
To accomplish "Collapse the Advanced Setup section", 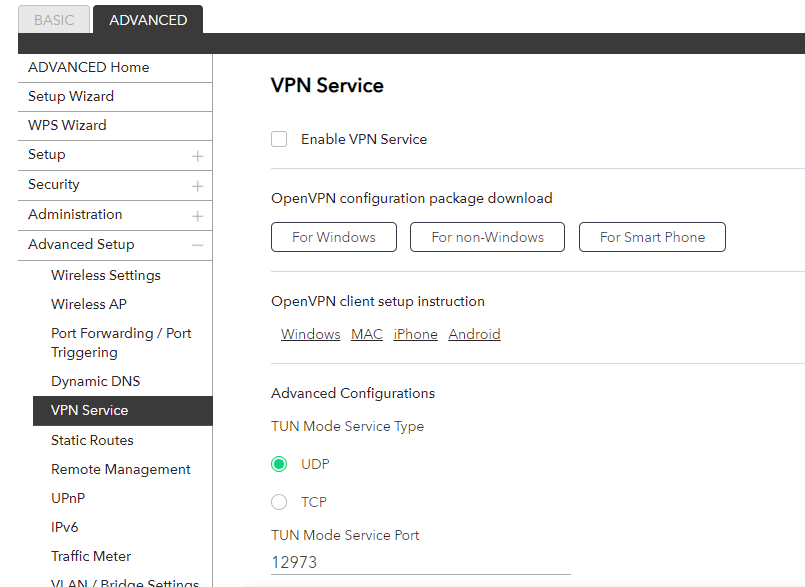I will (197, 245).
